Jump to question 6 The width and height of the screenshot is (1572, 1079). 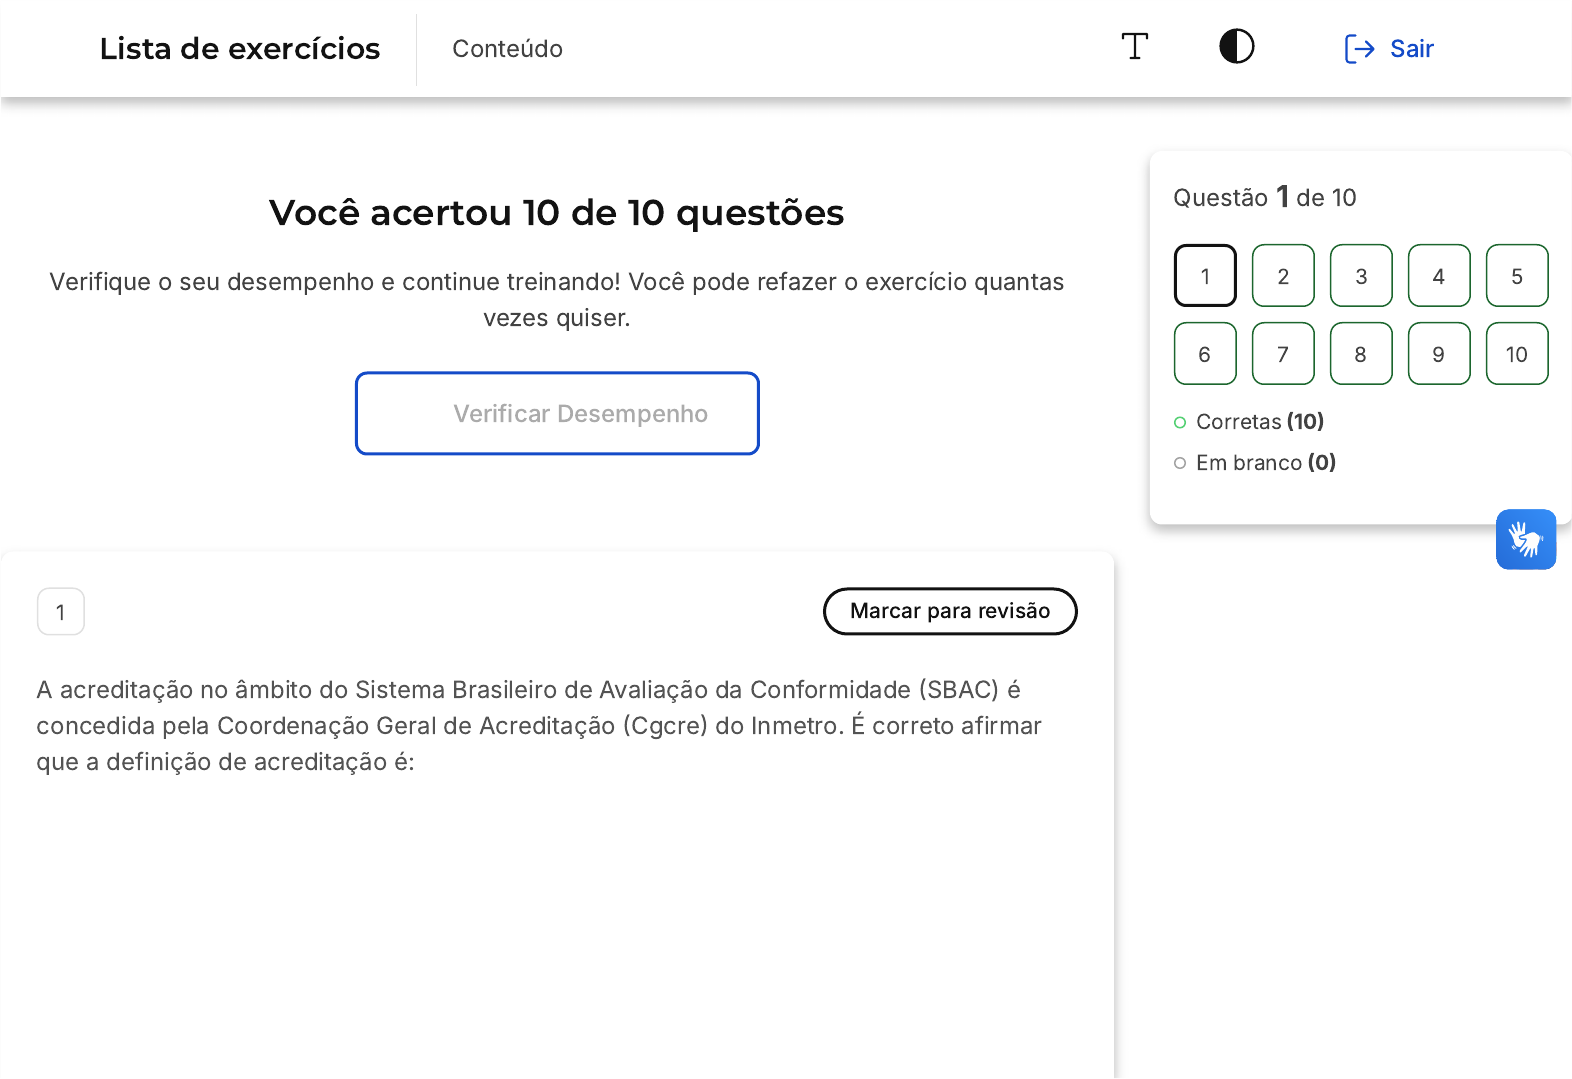(1205, 354)
